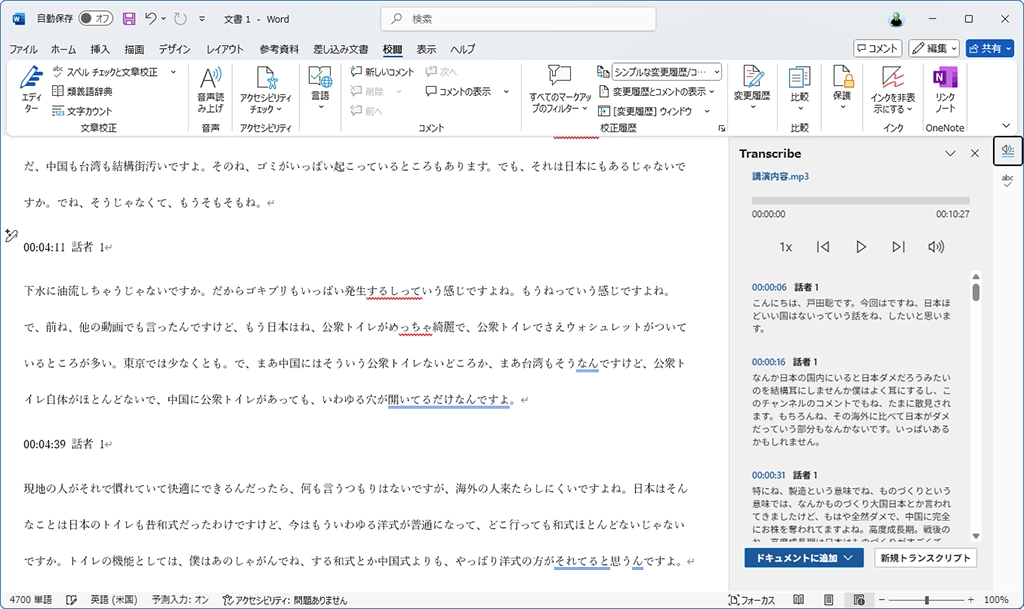This screenshot has height=609, width=1024.
Task: Toggle Focus (フォーカス) mode in status bar
Action: click(751, 600)
